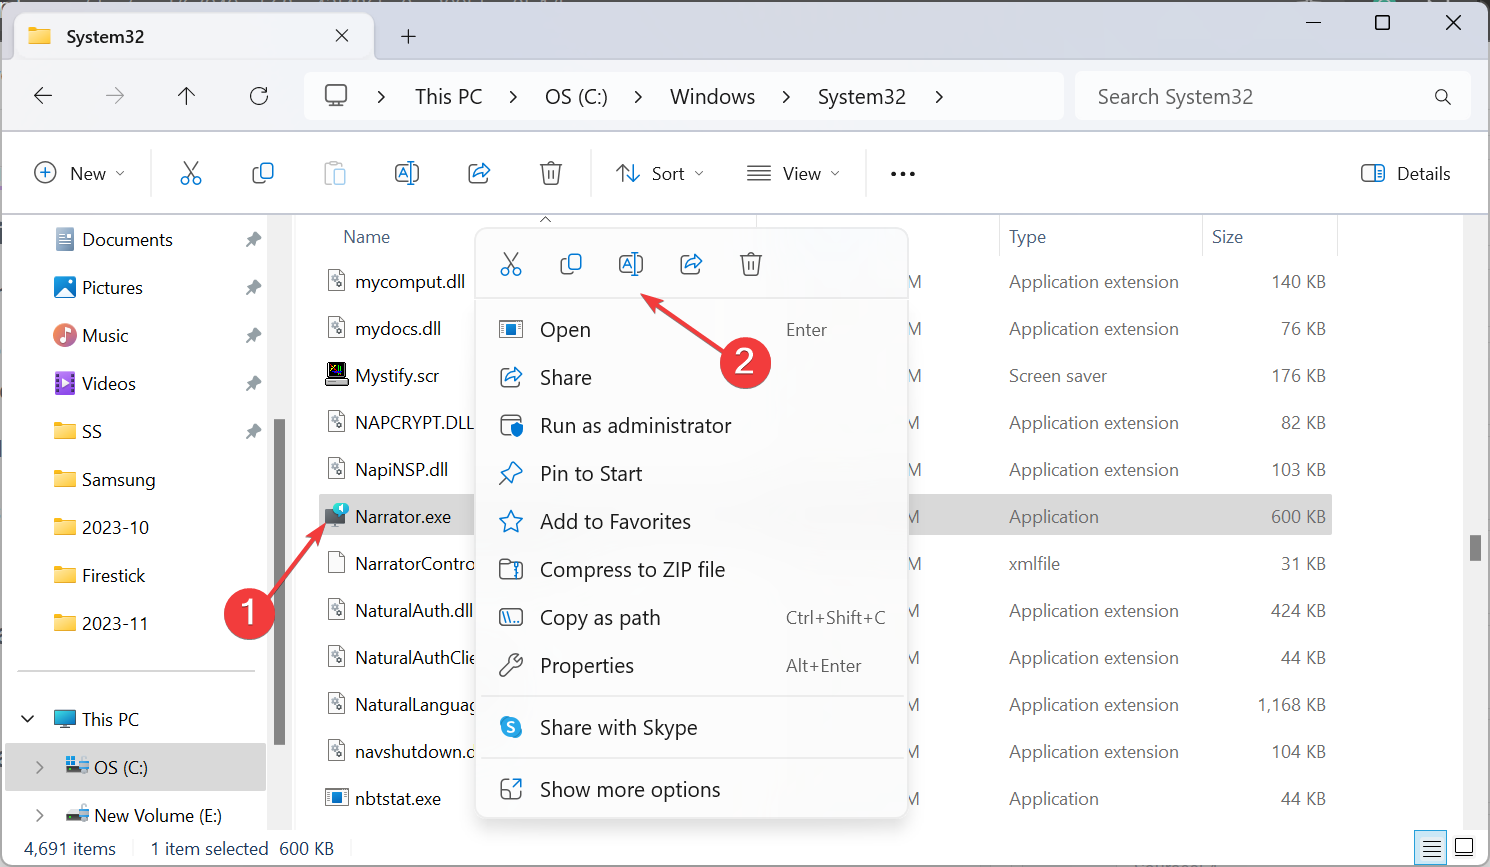Enable details view layout

pyautogui.click(x=1430, y=847)
